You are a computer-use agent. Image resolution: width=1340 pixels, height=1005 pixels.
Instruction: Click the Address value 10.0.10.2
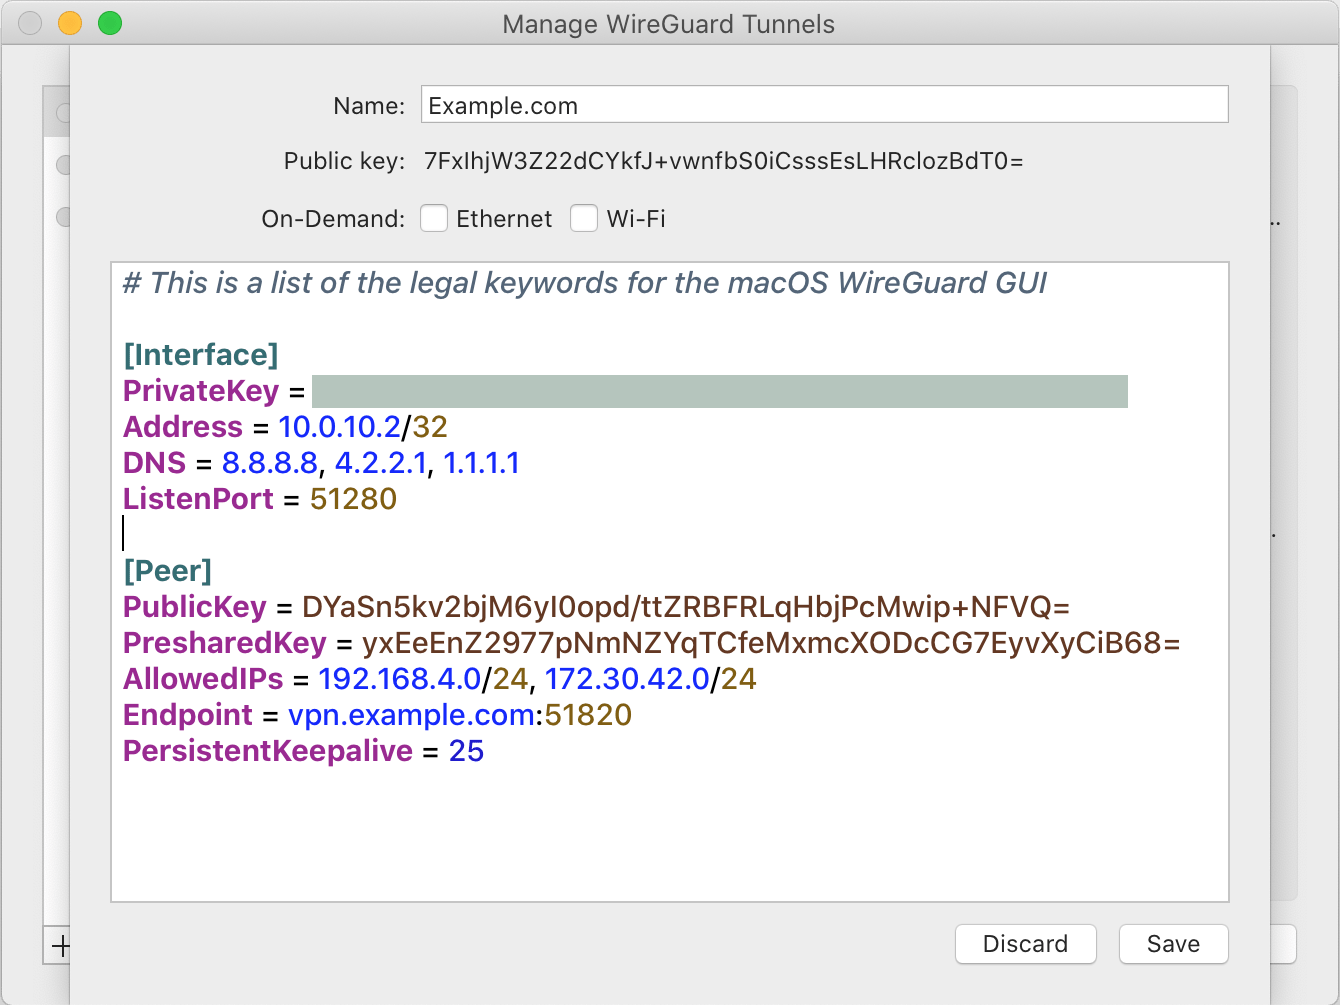pyautogui.click(x=339, y=427)
